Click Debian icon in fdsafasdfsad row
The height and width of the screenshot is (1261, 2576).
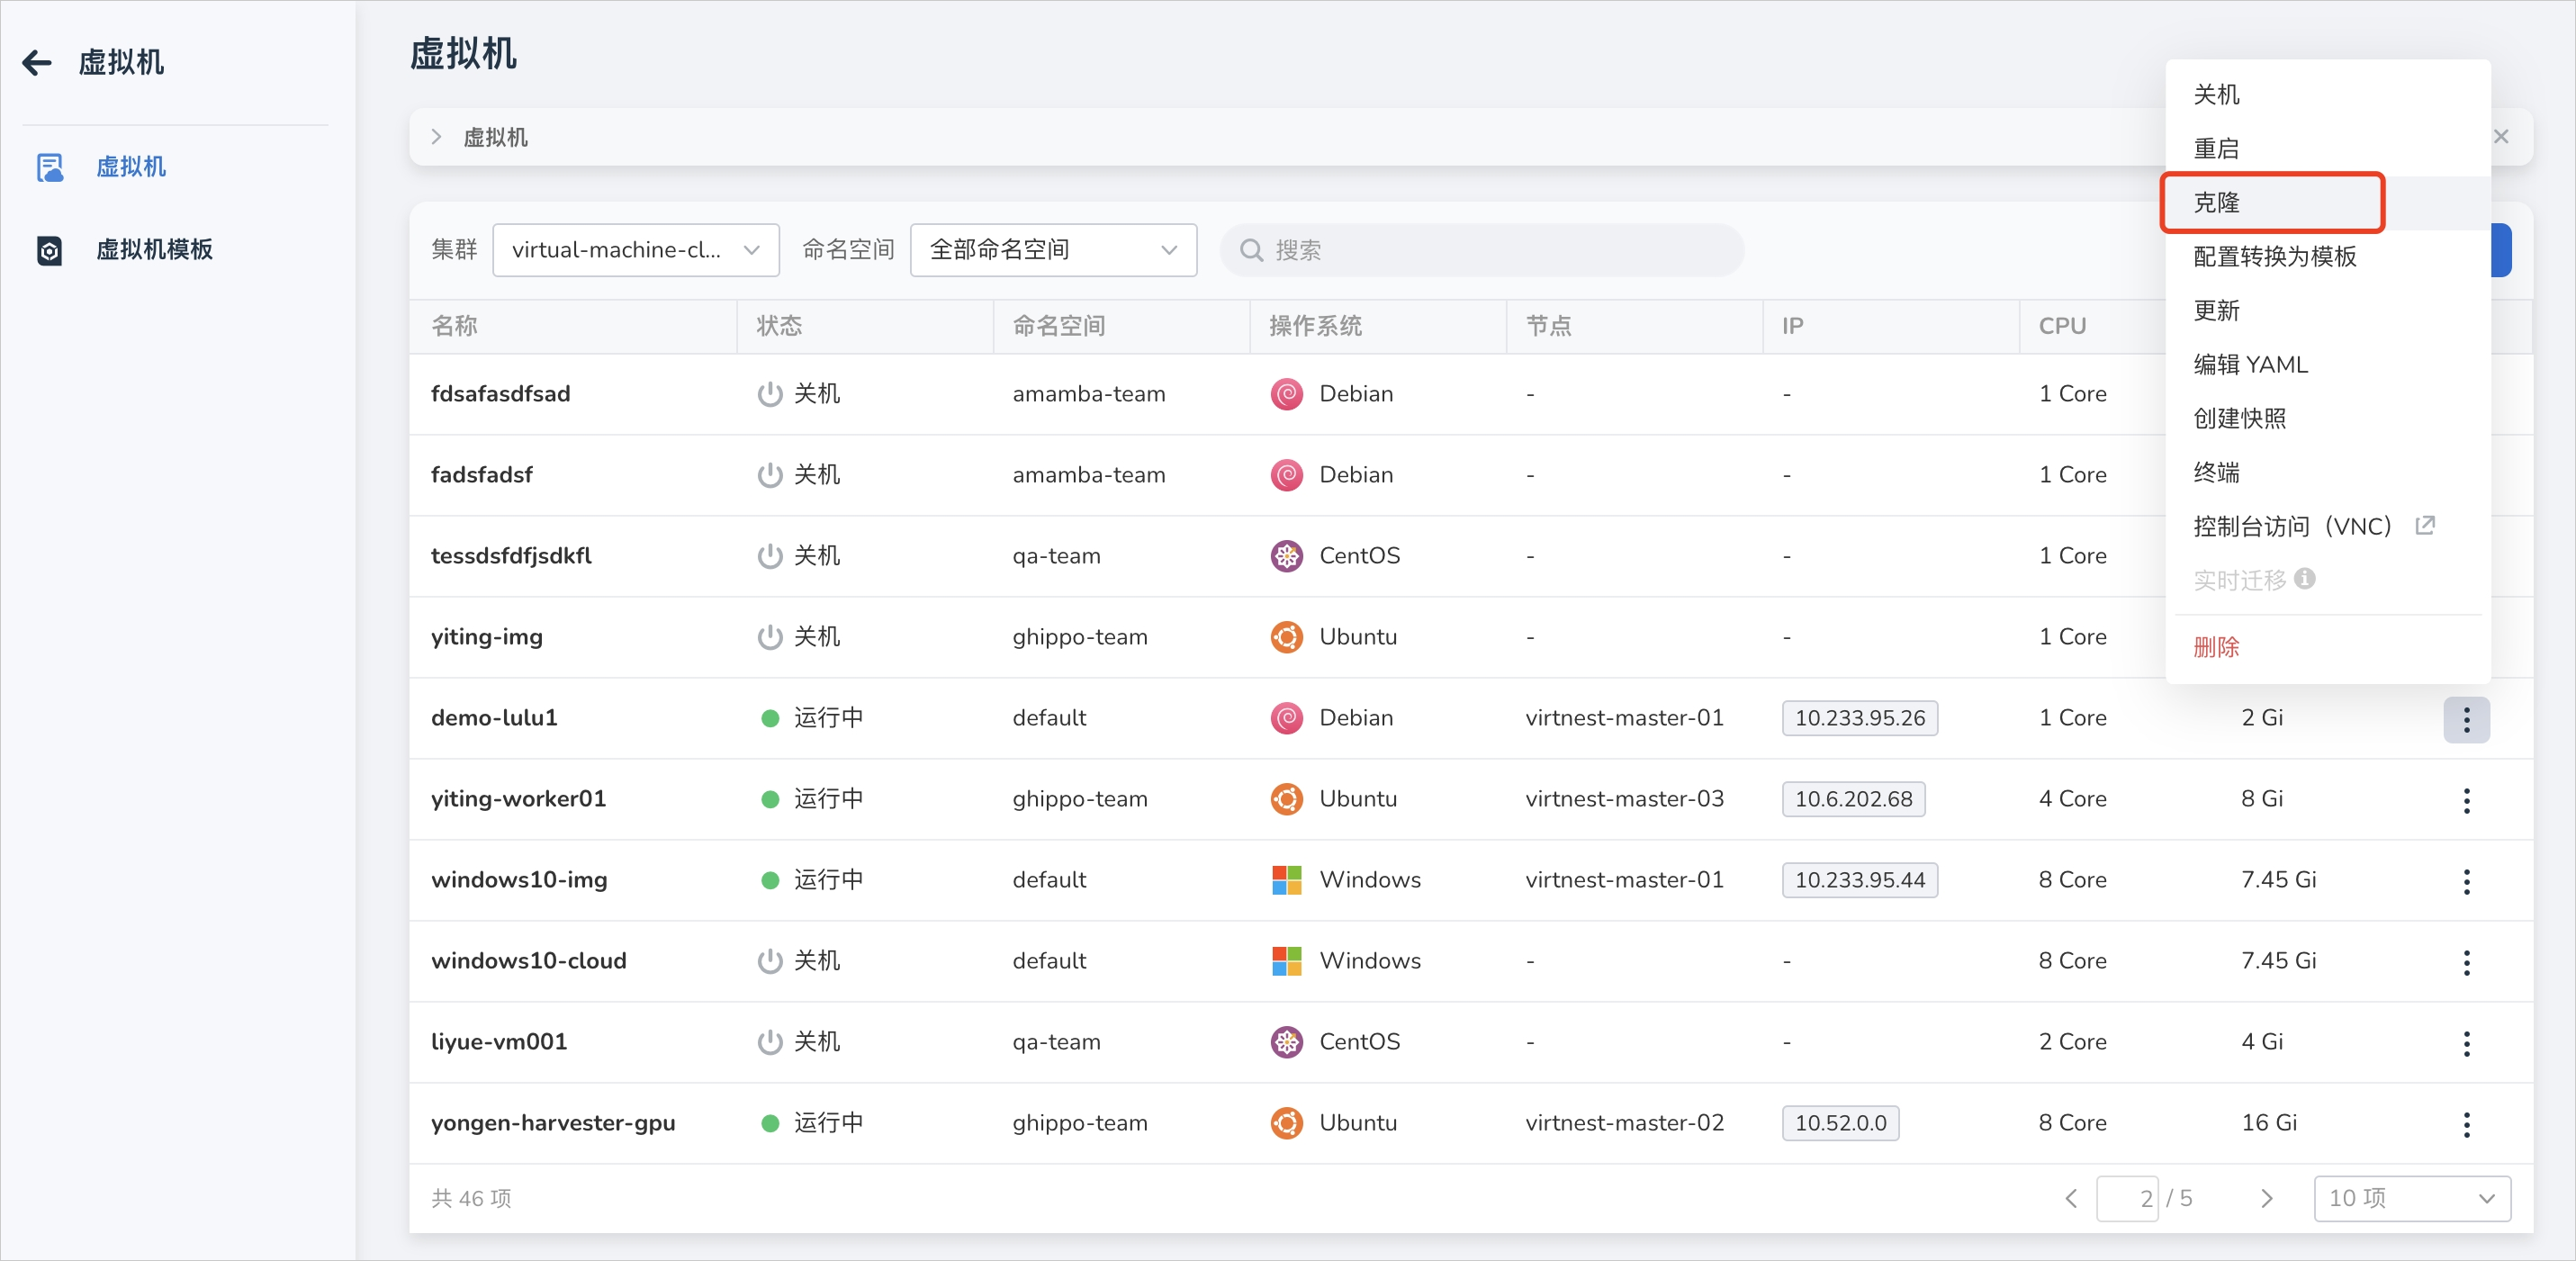1286,394
